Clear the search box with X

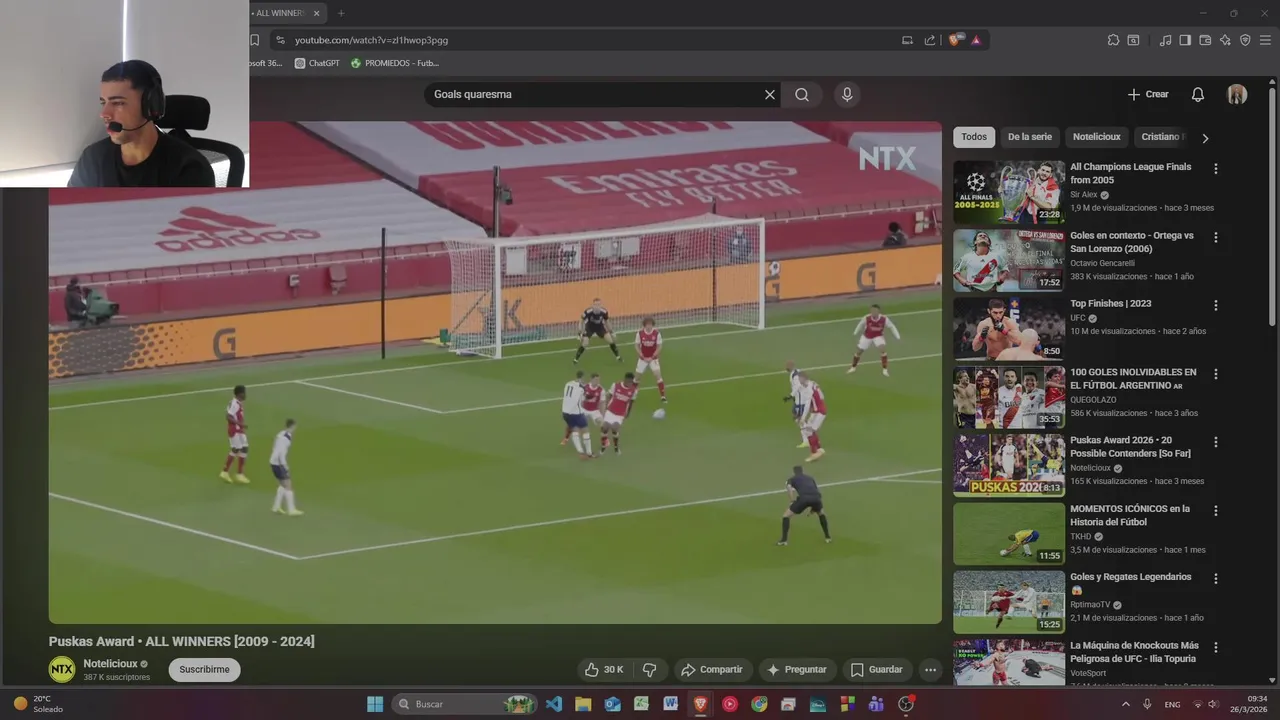point(770,94)
